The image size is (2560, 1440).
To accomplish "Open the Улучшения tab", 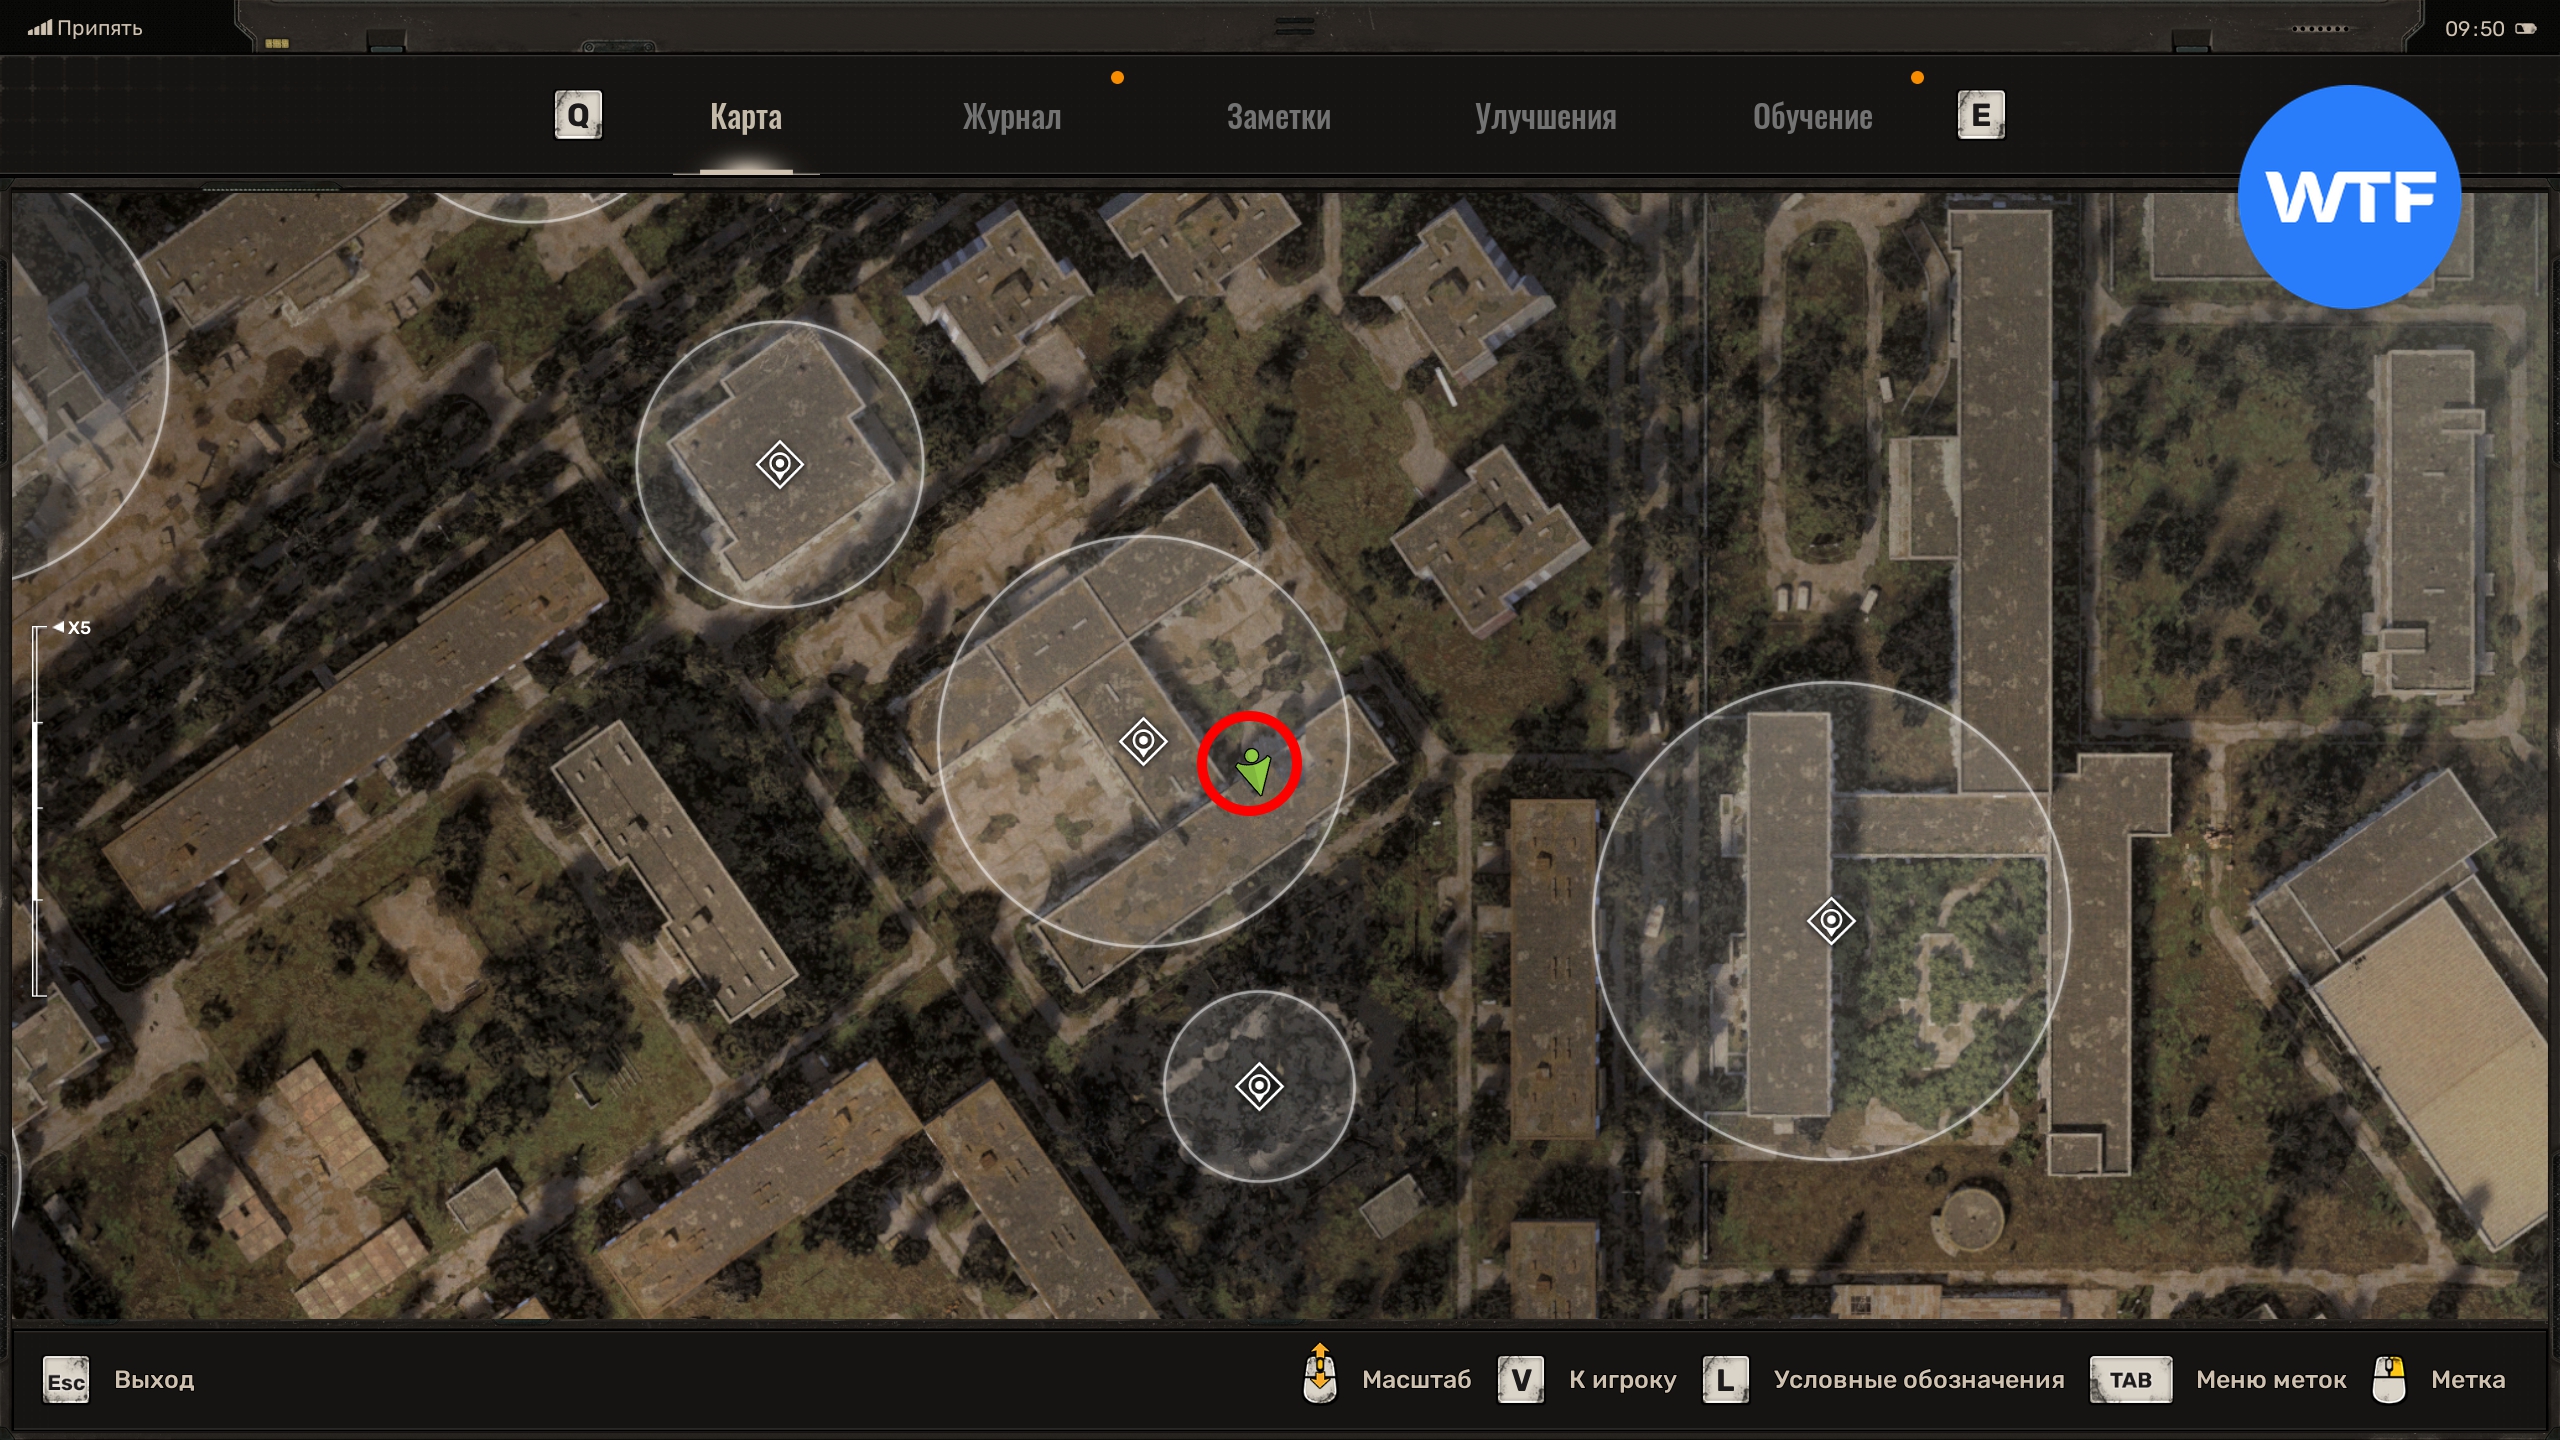I will tap(1545, 117).
